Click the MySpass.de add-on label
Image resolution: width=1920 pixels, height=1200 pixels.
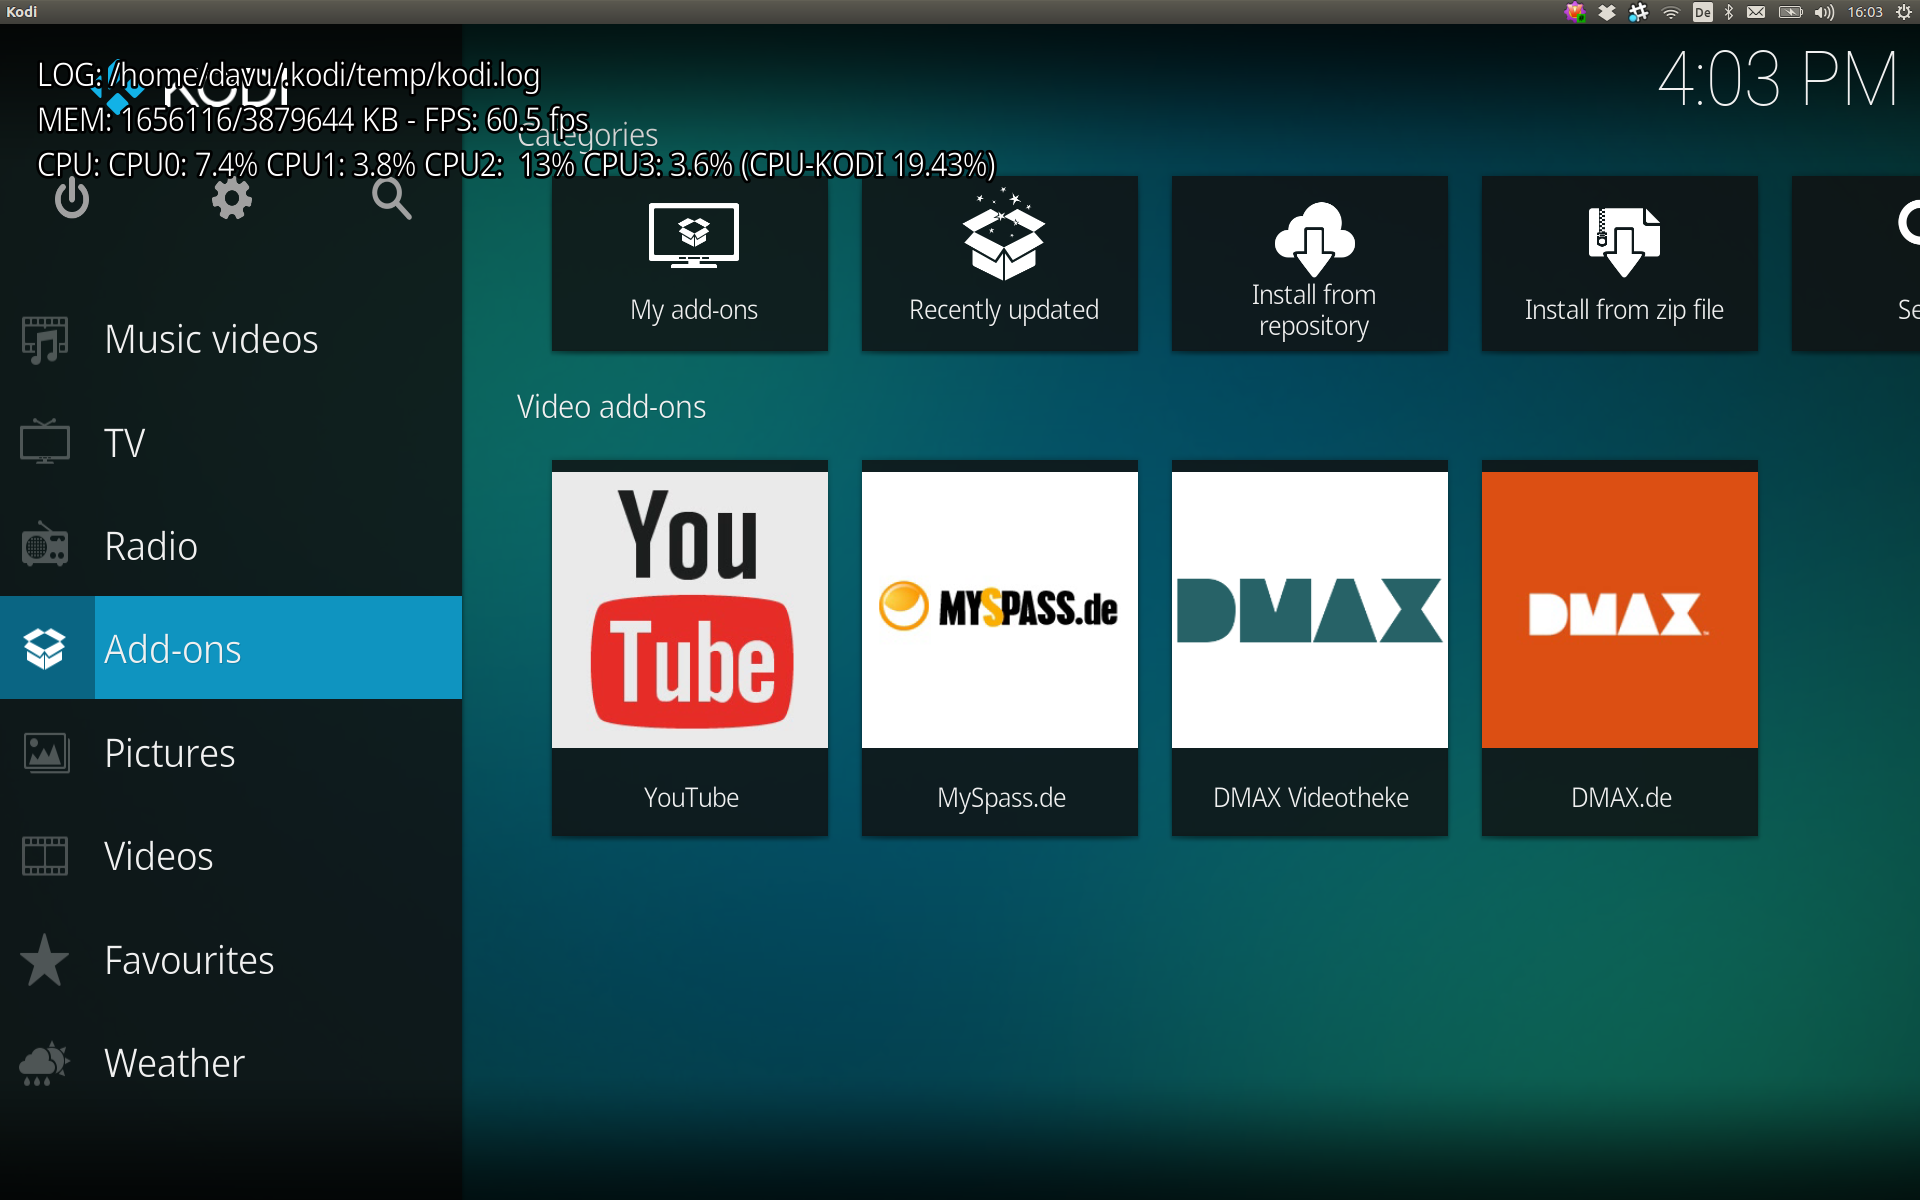pyautogui.click(x=1001, y=797)
